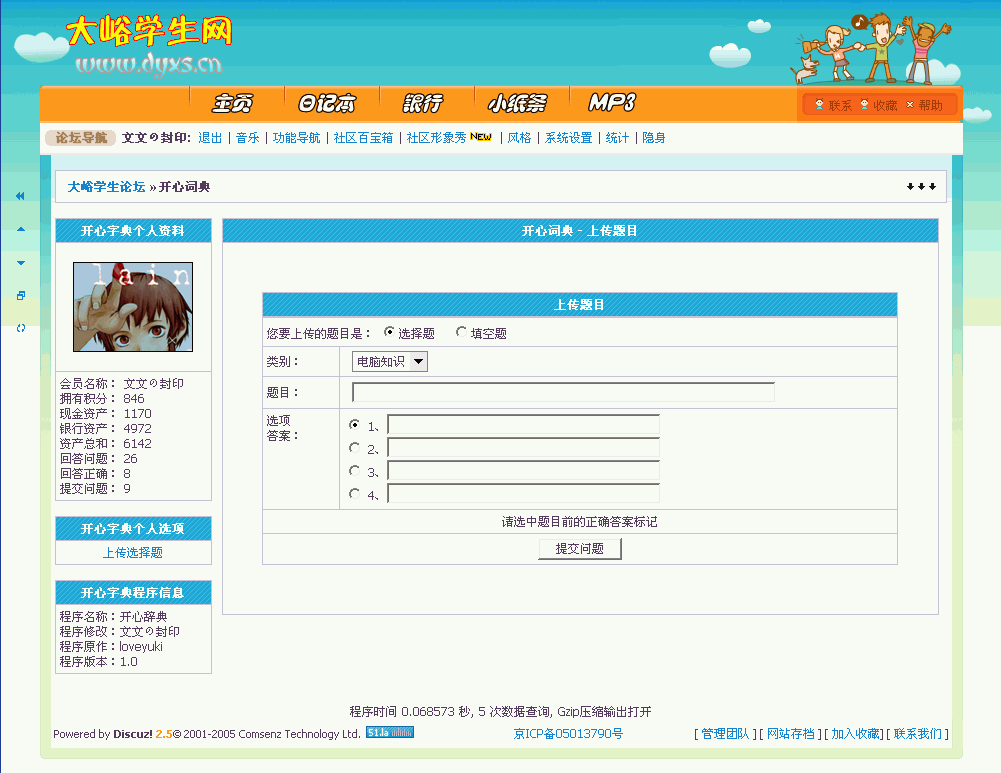Click the 拥有积分 value 846
The width and height of the screenshot is (1001, 773).
point(134,399)
